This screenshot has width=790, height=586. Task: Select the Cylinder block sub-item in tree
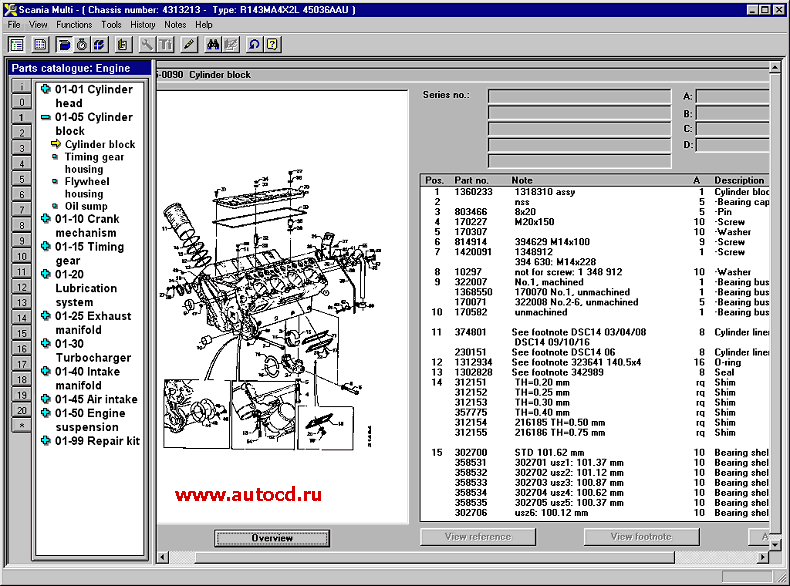click(100, 144)
